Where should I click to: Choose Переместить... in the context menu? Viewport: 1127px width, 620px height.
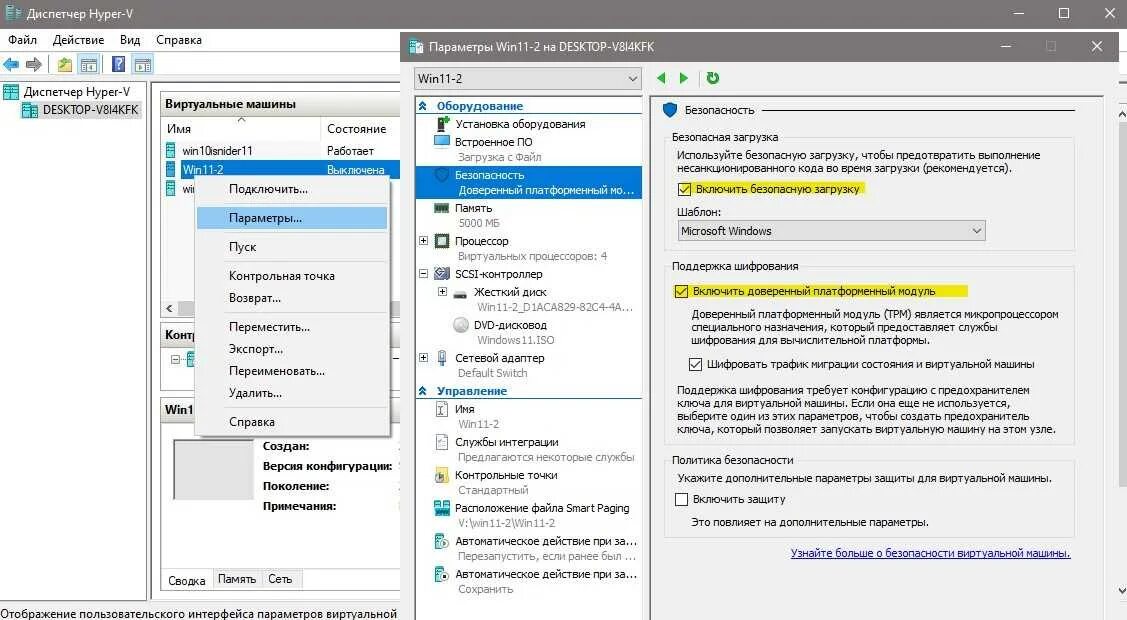pyautogui.click(x=292, y=327)
